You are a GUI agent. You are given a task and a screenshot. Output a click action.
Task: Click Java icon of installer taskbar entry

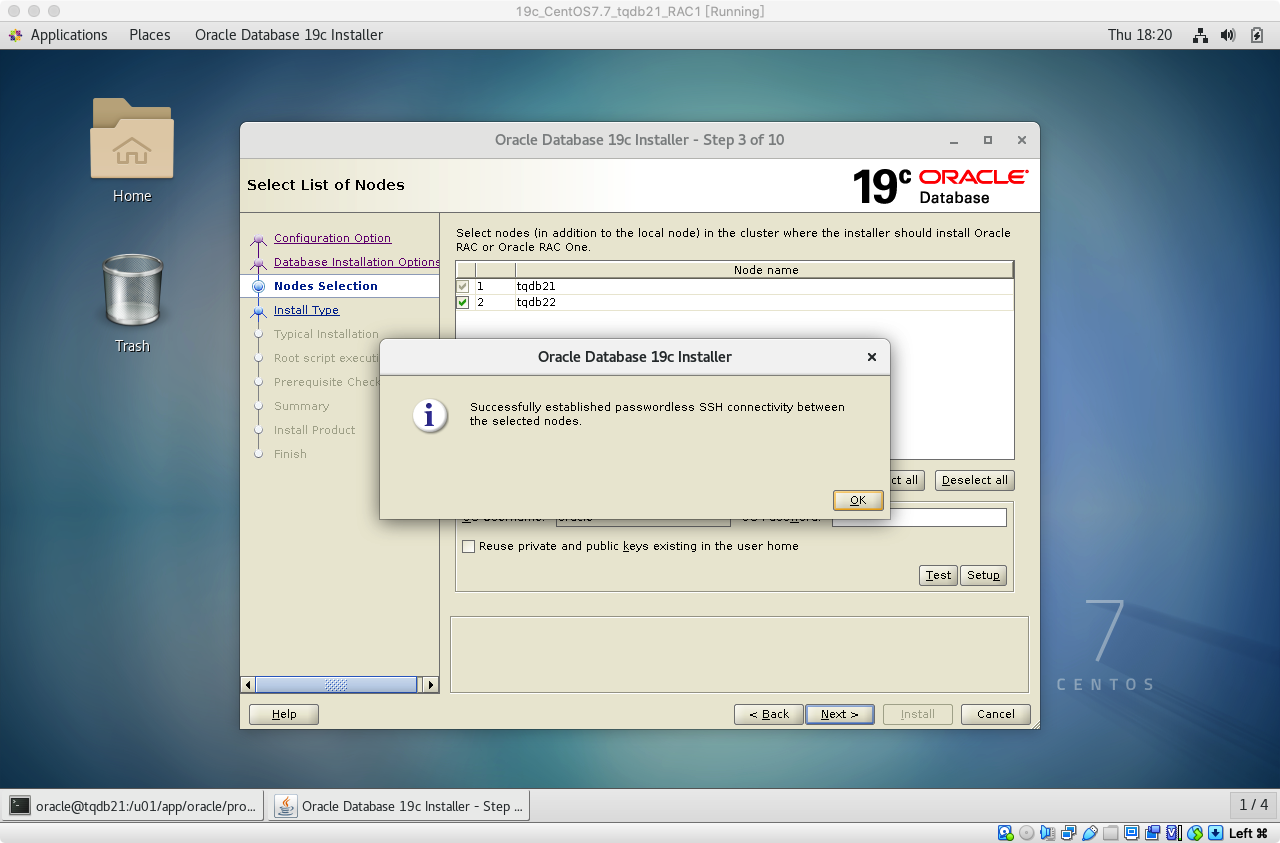tap(286, 806)
